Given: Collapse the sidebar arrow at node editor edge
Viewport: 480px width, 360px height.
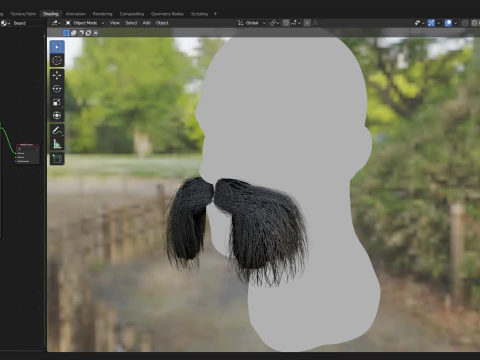Looking at the screenshot, I should [x=44, y=36].
